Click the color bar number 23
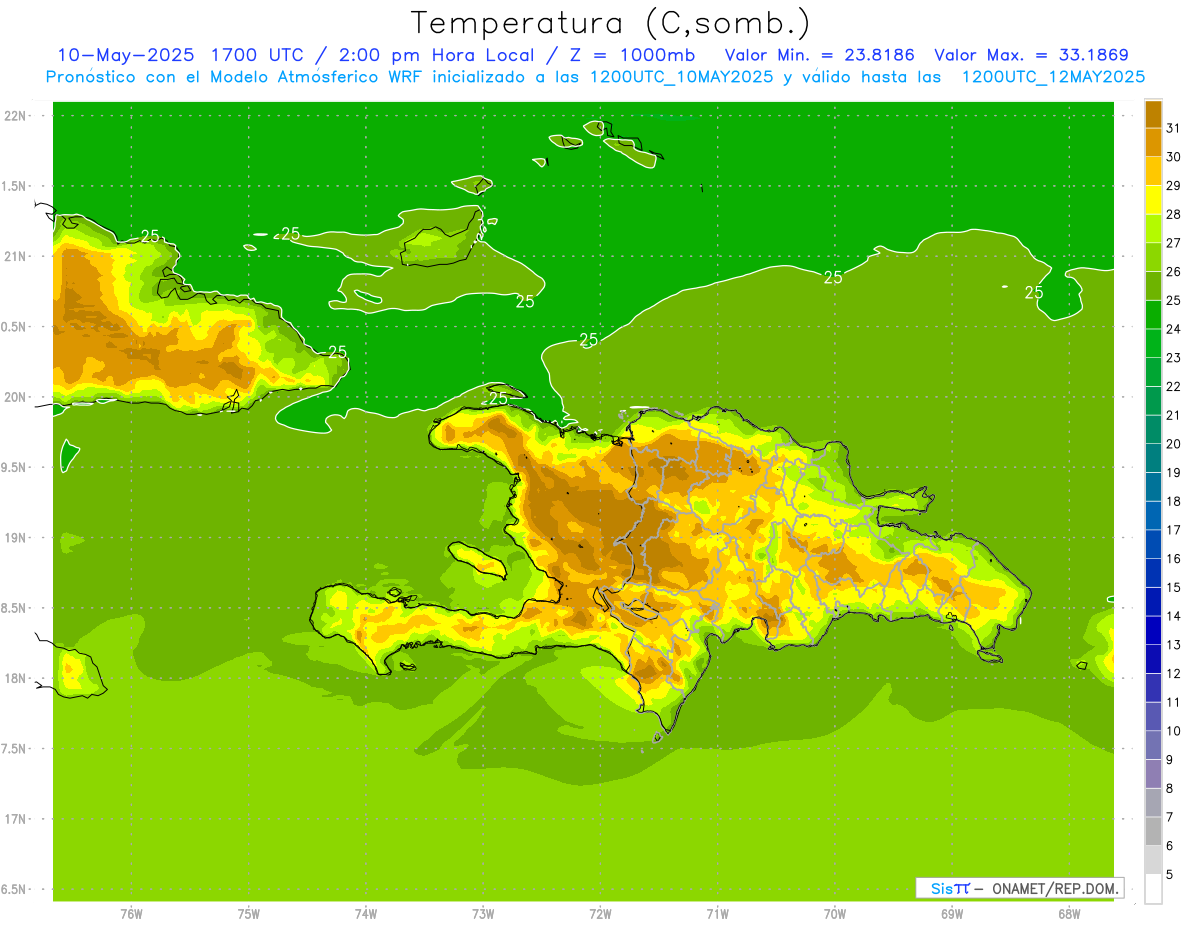This screenshot has height=927, width=1200. coord(1173,358)
